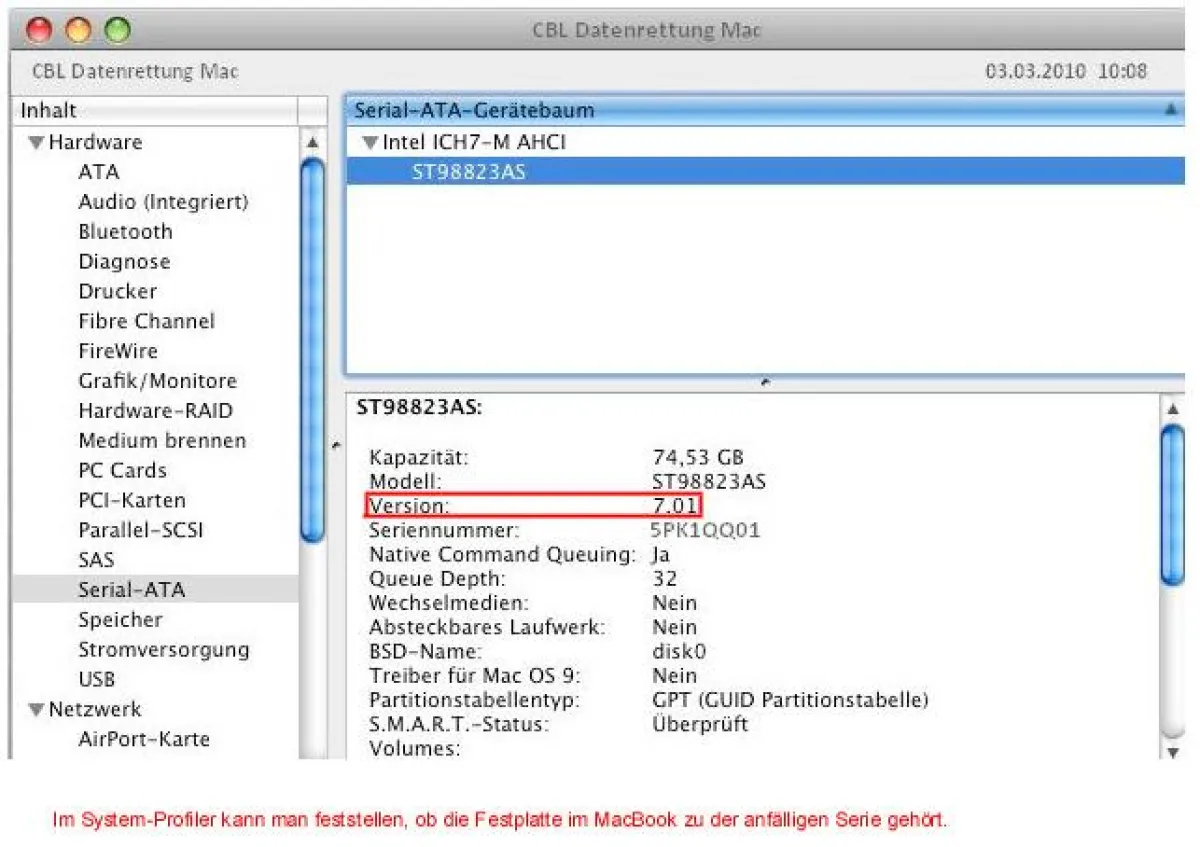Select Hardware-RAID in sidebar

(x=155, y=410)
